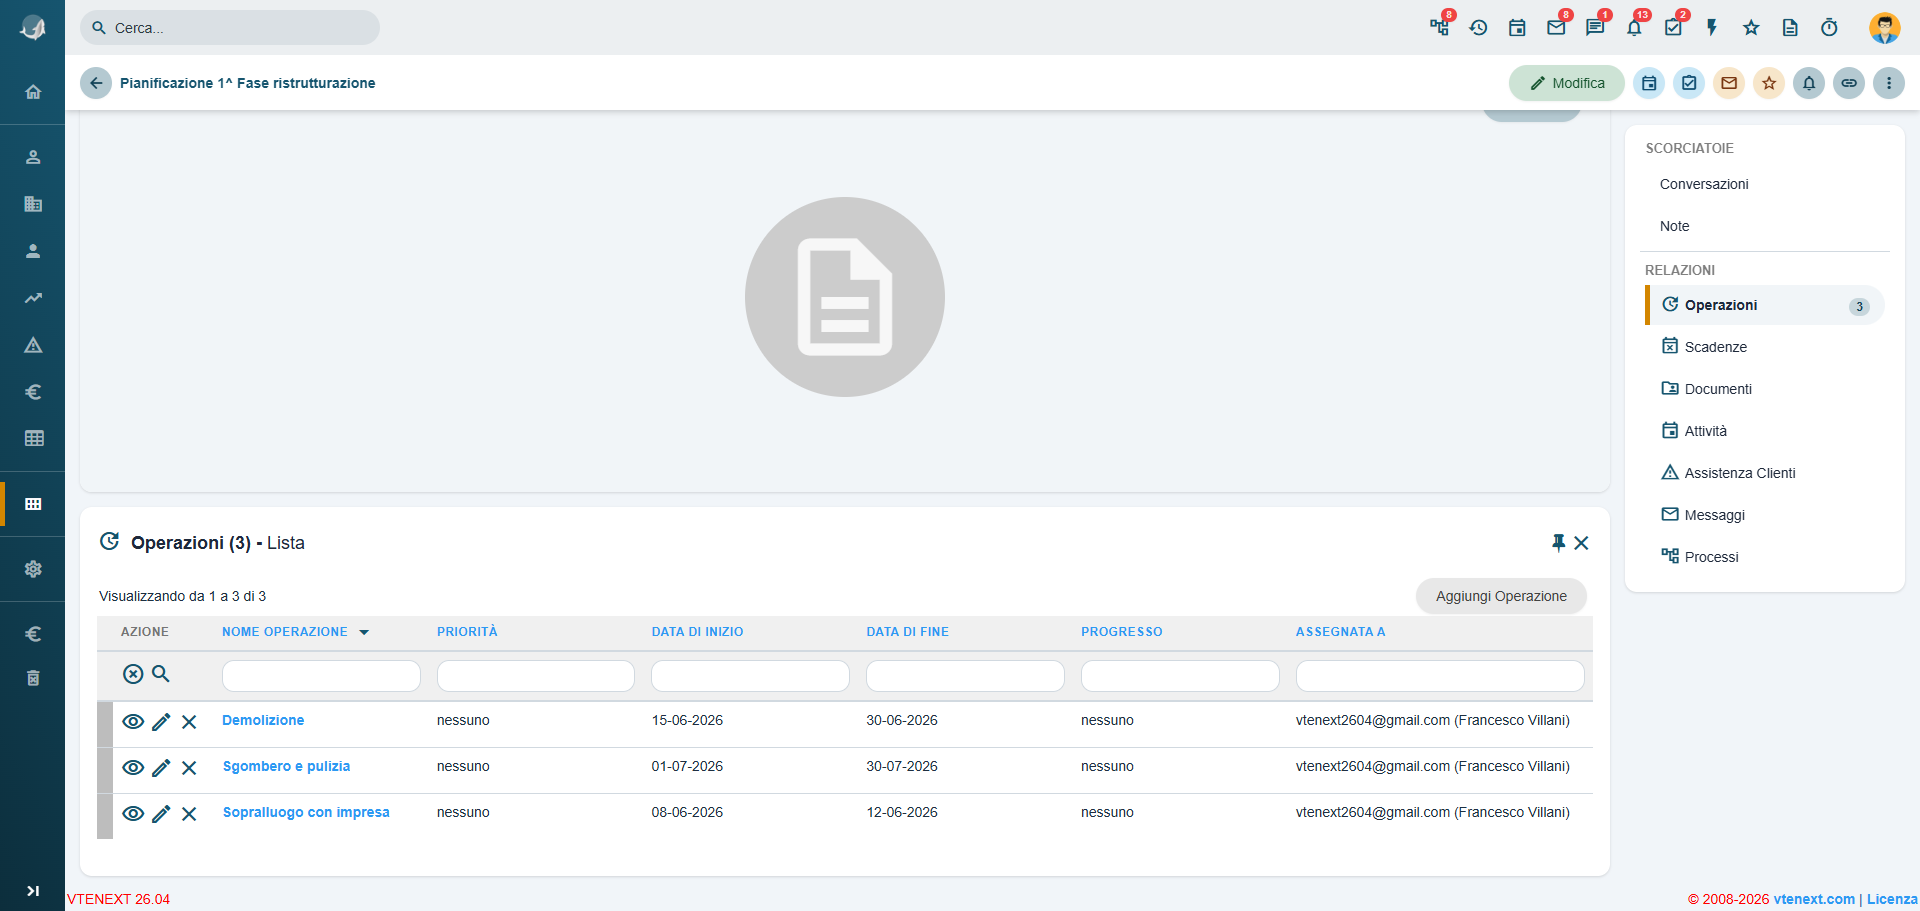Pin the Operazioni list panel

point(1558,542)
